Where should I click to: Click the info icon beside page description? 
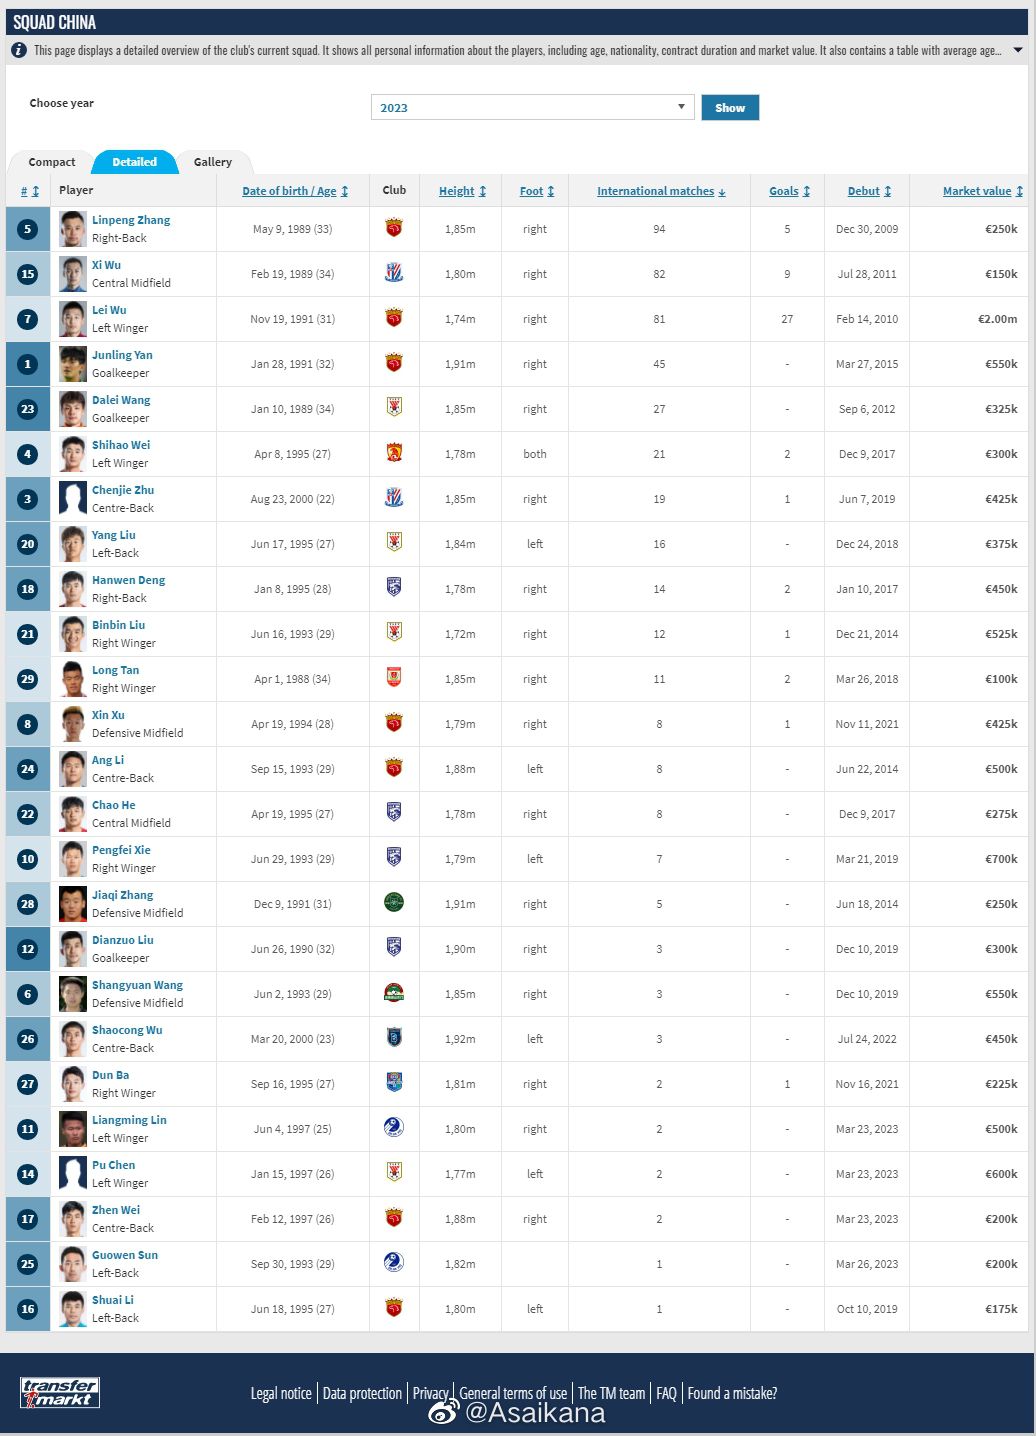click(19, 50)
